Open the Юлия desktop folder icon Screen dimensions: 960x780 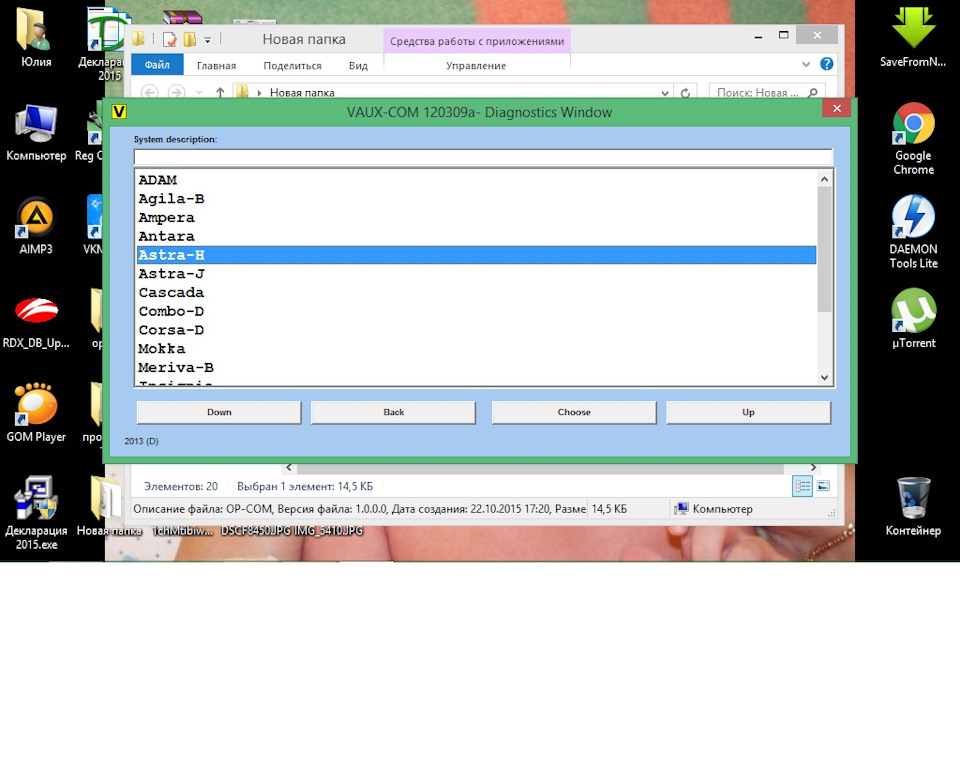click(x=36, y=37)
